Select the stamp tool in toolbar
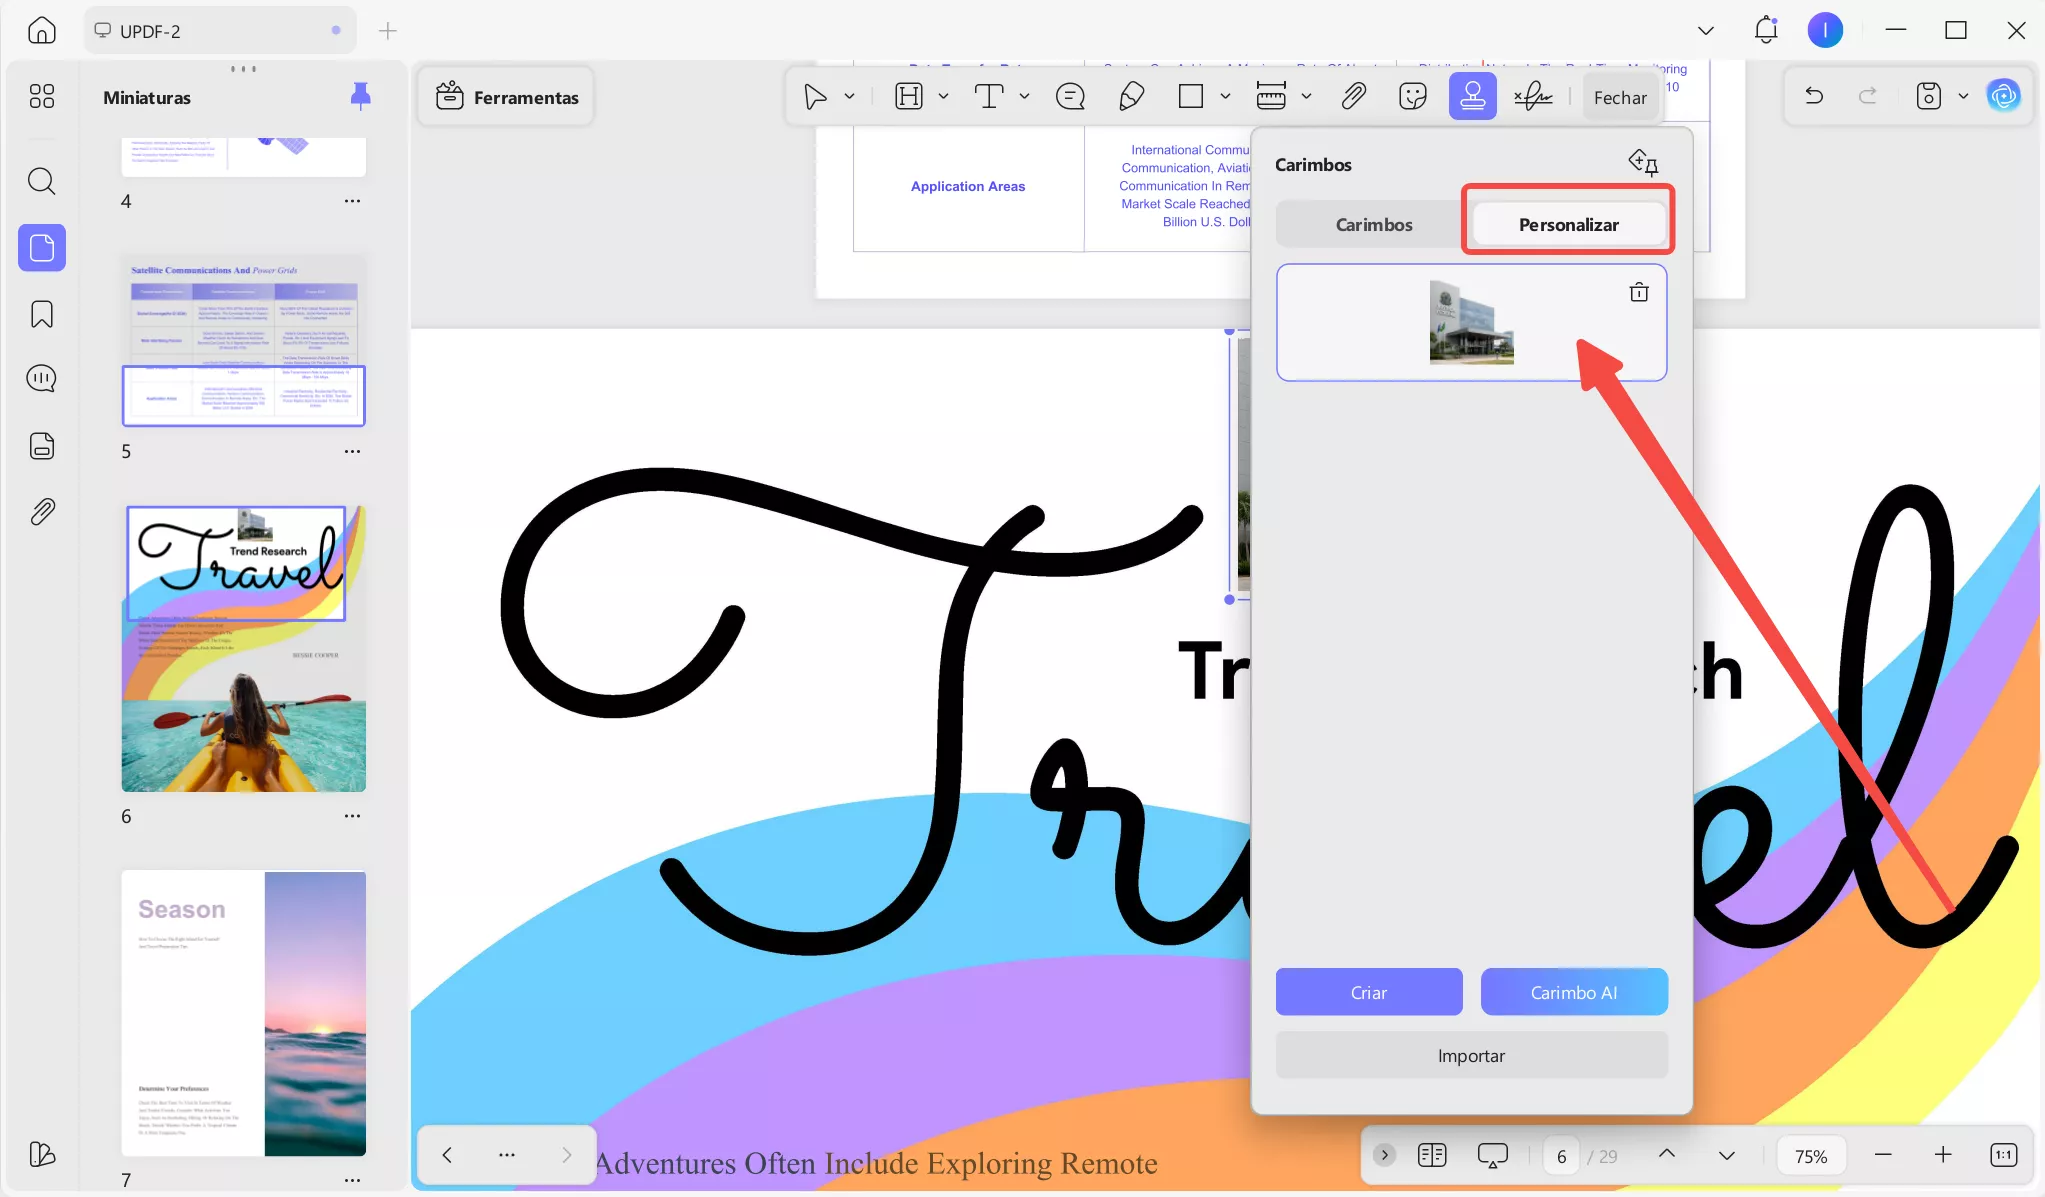2045x1197 pixels. [1472, 97]
